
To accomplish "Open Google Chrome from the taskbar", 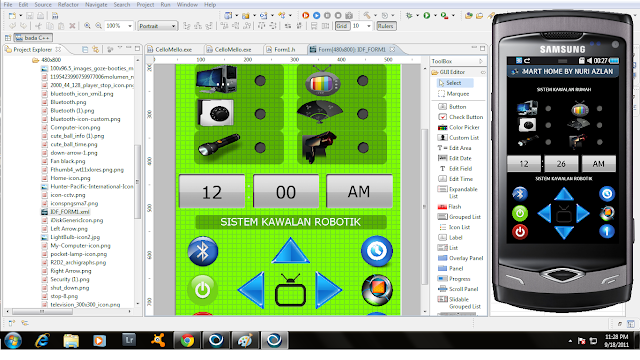I will point(187,340).
